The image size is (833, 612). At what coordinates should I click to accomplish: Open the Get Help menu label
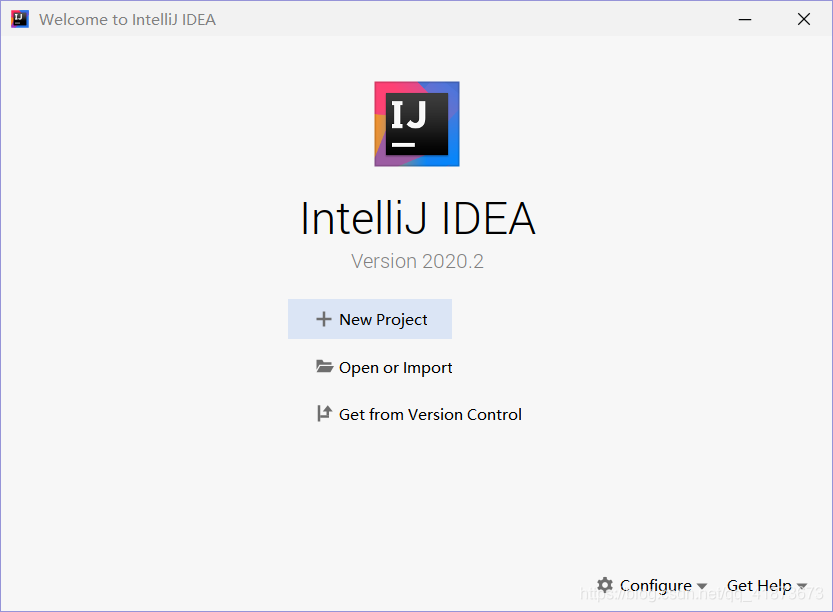coord(759,585)
